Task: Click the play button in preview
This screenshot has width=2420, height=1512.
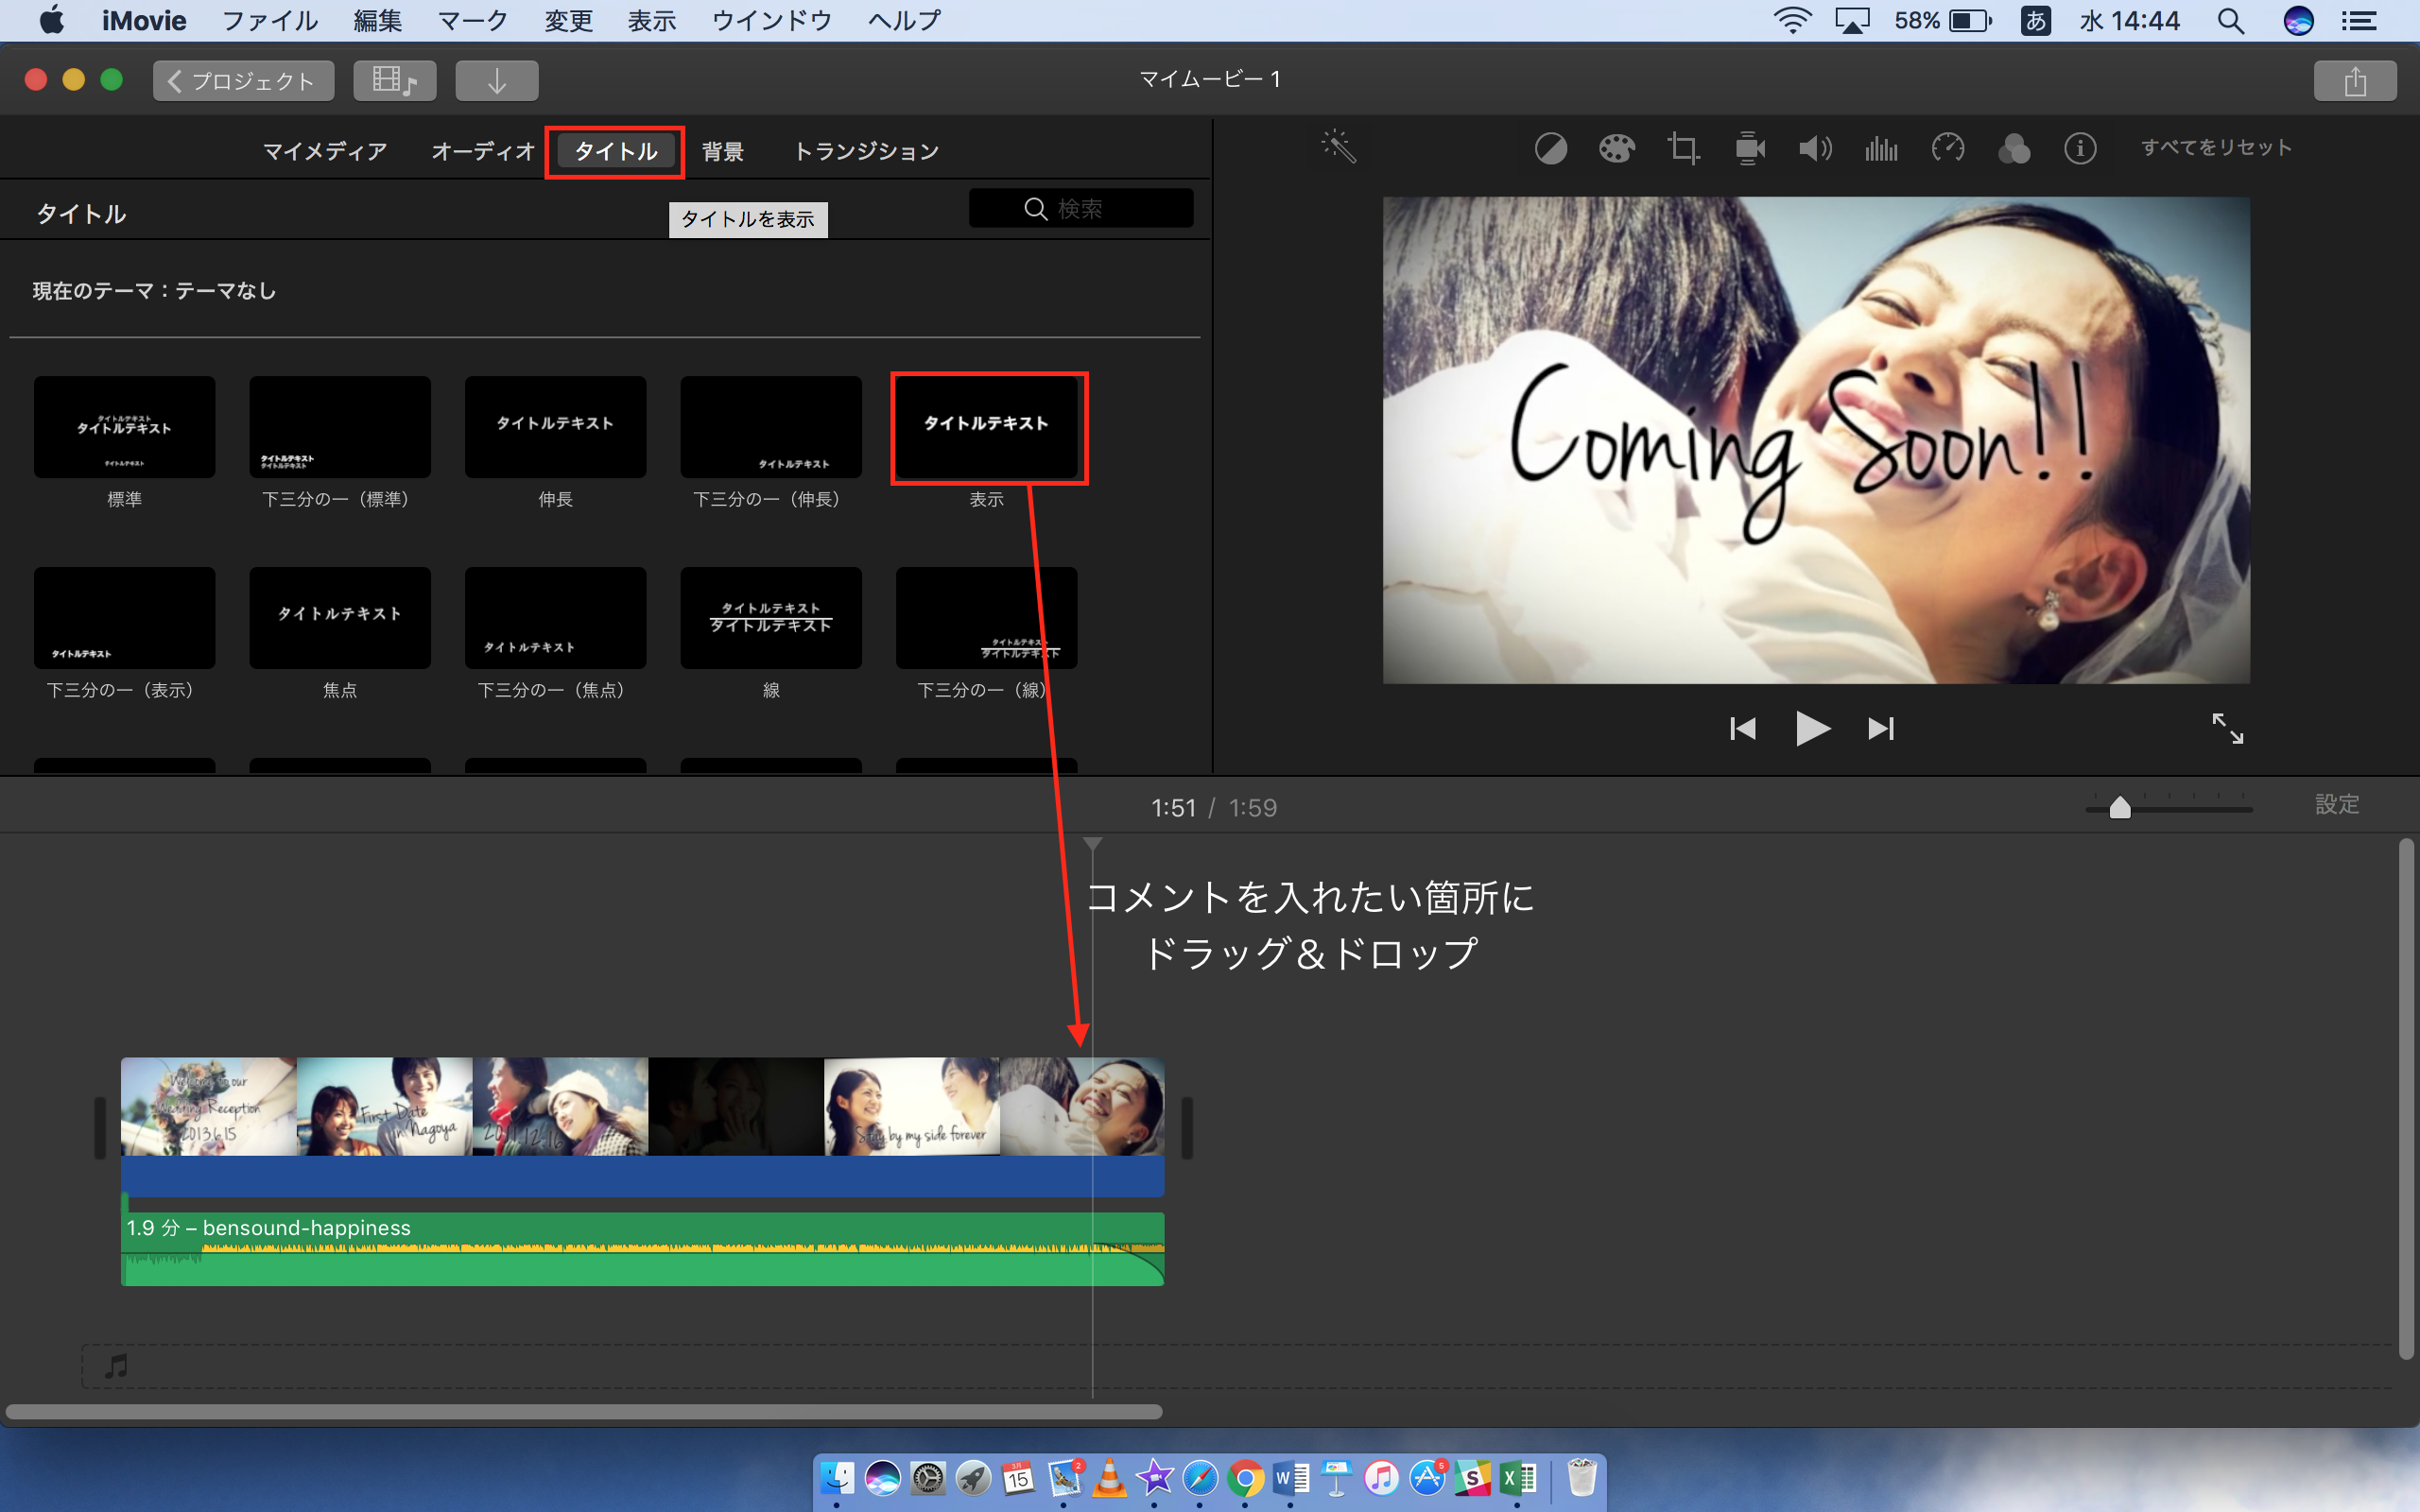Action: (x=1810, y=729)
